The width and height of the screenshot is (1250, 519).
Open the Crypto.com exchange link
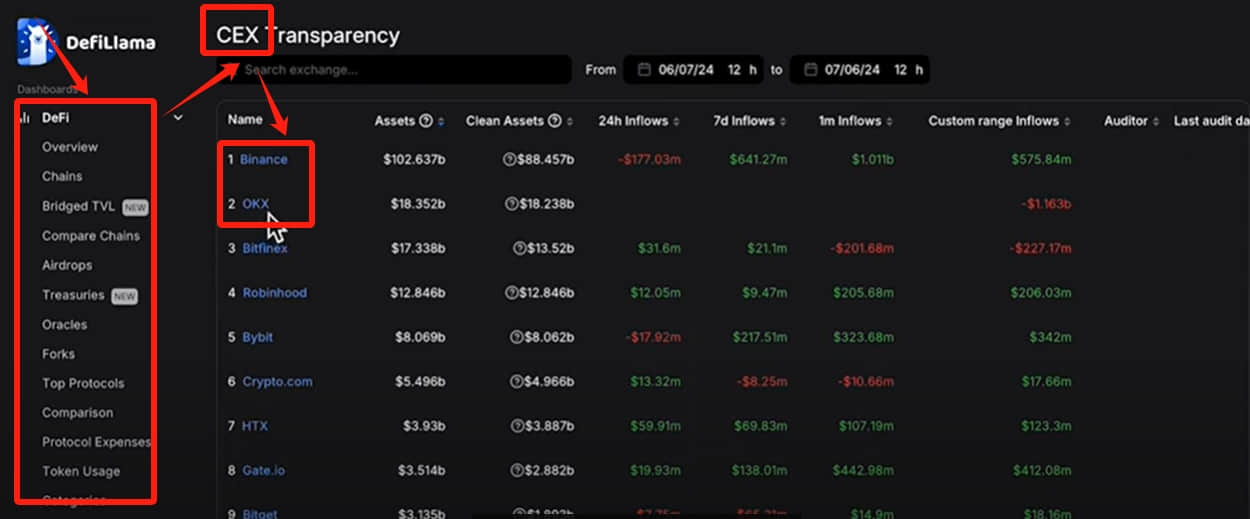[x=277, y=382]
